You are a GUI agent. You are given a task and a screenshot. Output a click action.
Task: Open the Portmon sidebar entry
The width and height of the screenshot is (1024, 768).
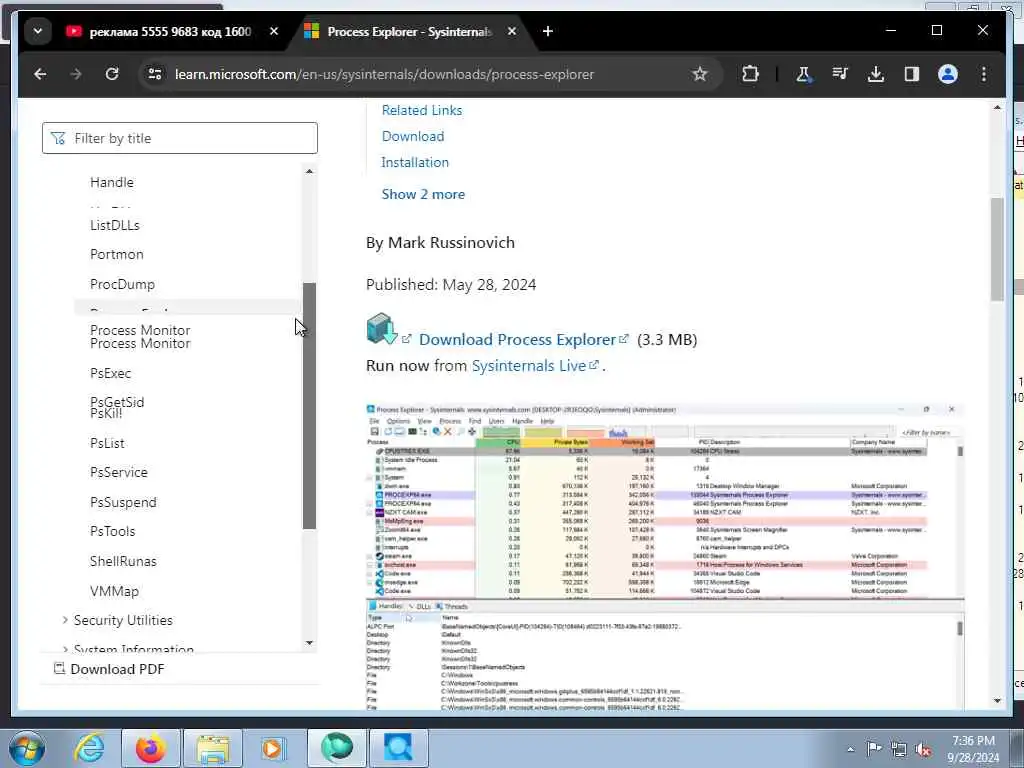point(117,255)
